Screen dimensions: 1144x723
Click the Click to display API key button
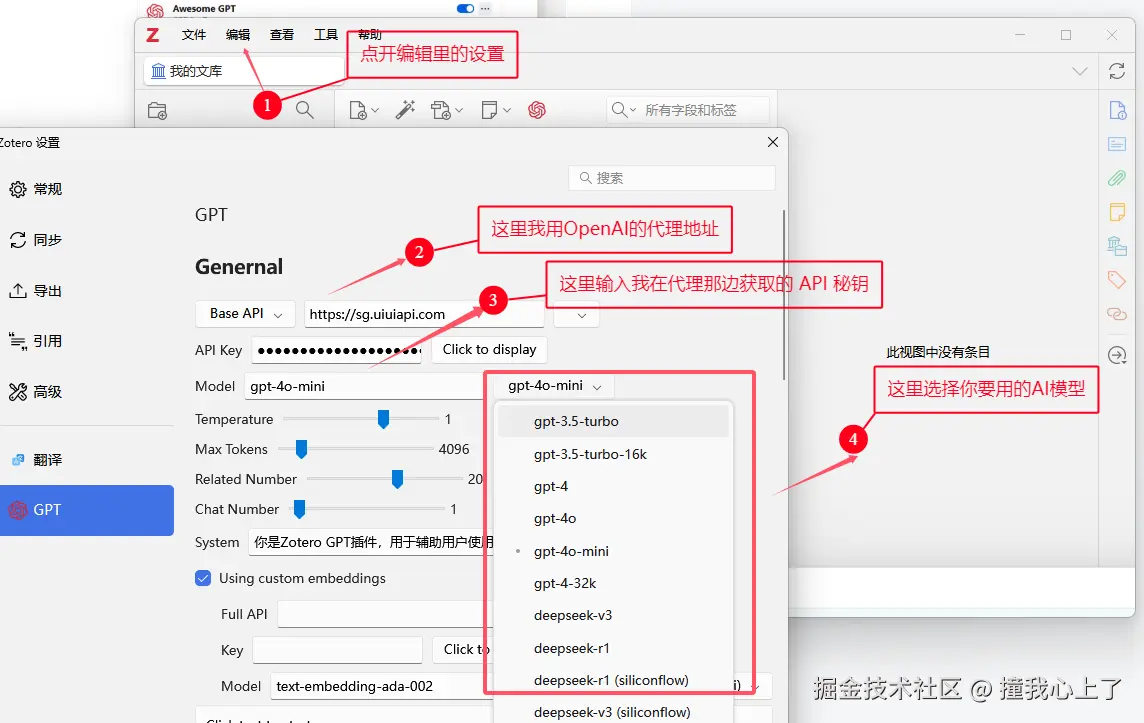pos(489,350)
